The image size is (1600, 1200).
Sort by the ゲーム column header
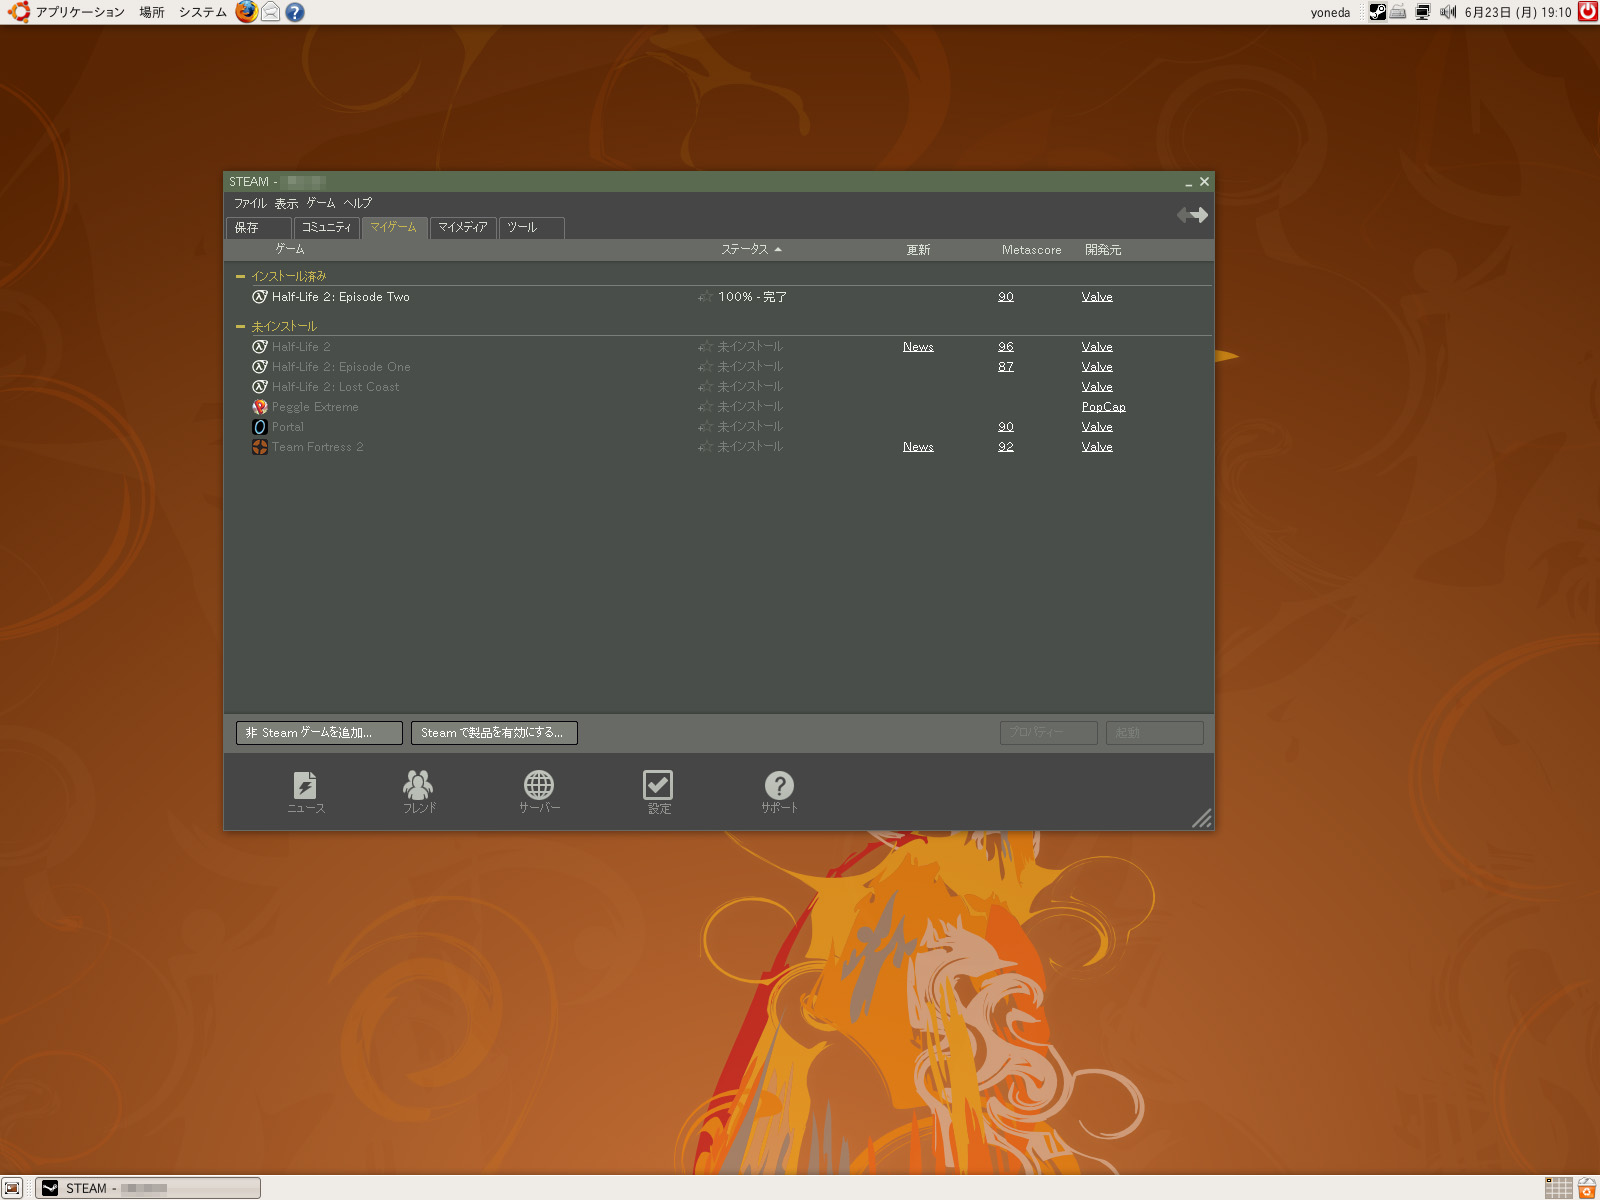click(x=290, y=249)
